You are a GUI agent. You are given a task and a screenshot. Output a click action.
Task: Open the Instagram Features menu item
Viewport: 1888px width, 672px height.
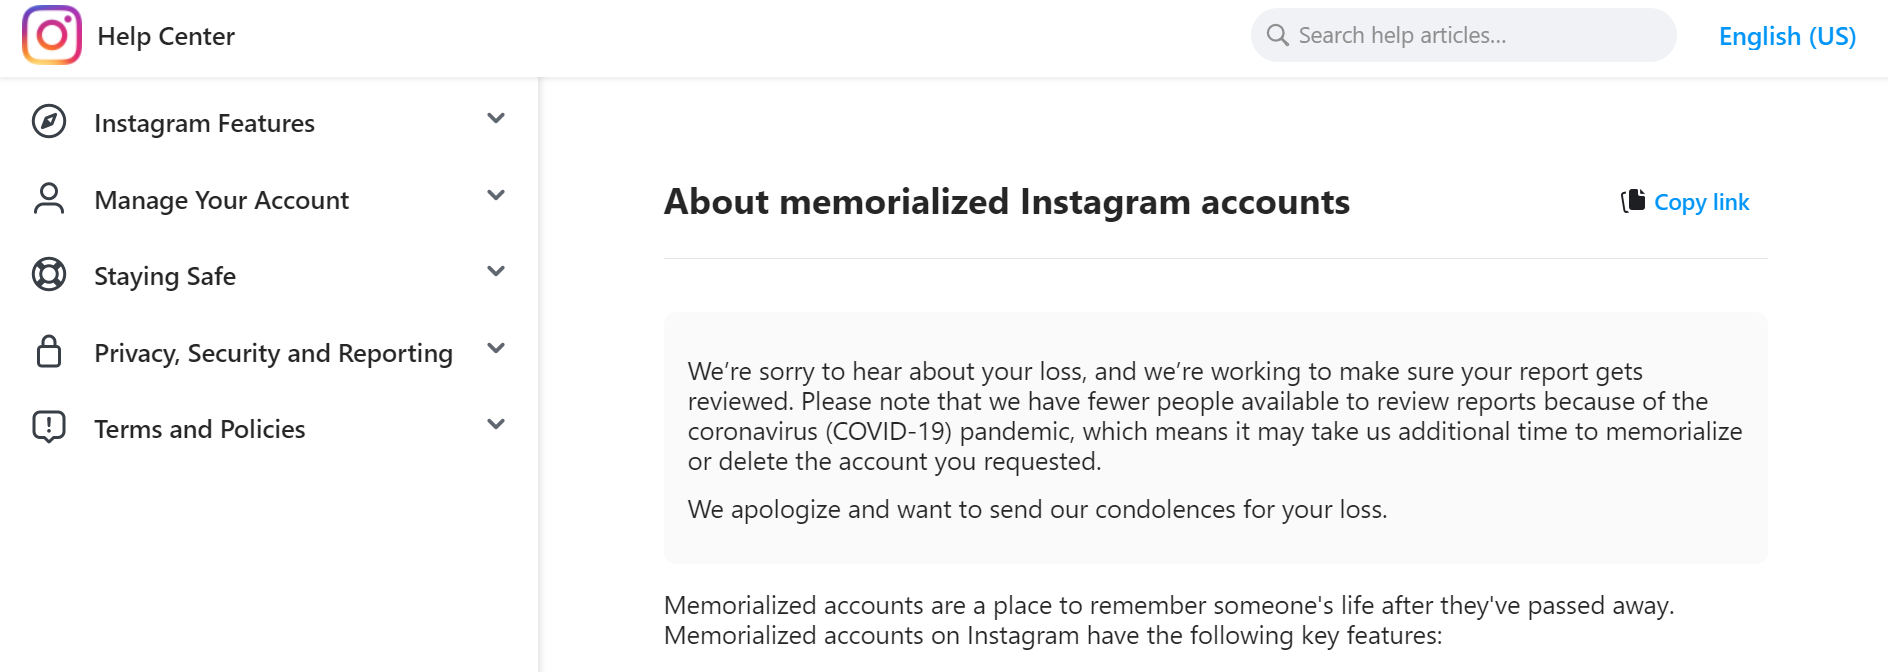click(269, 122)
